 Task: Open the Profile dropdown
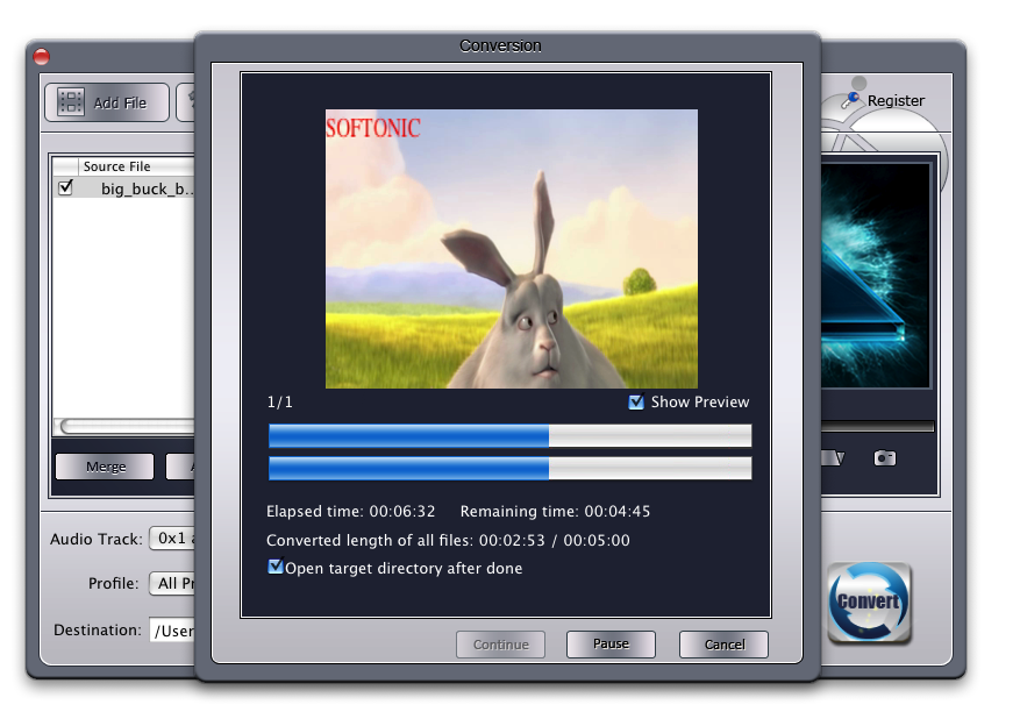(x=172, y=583)
